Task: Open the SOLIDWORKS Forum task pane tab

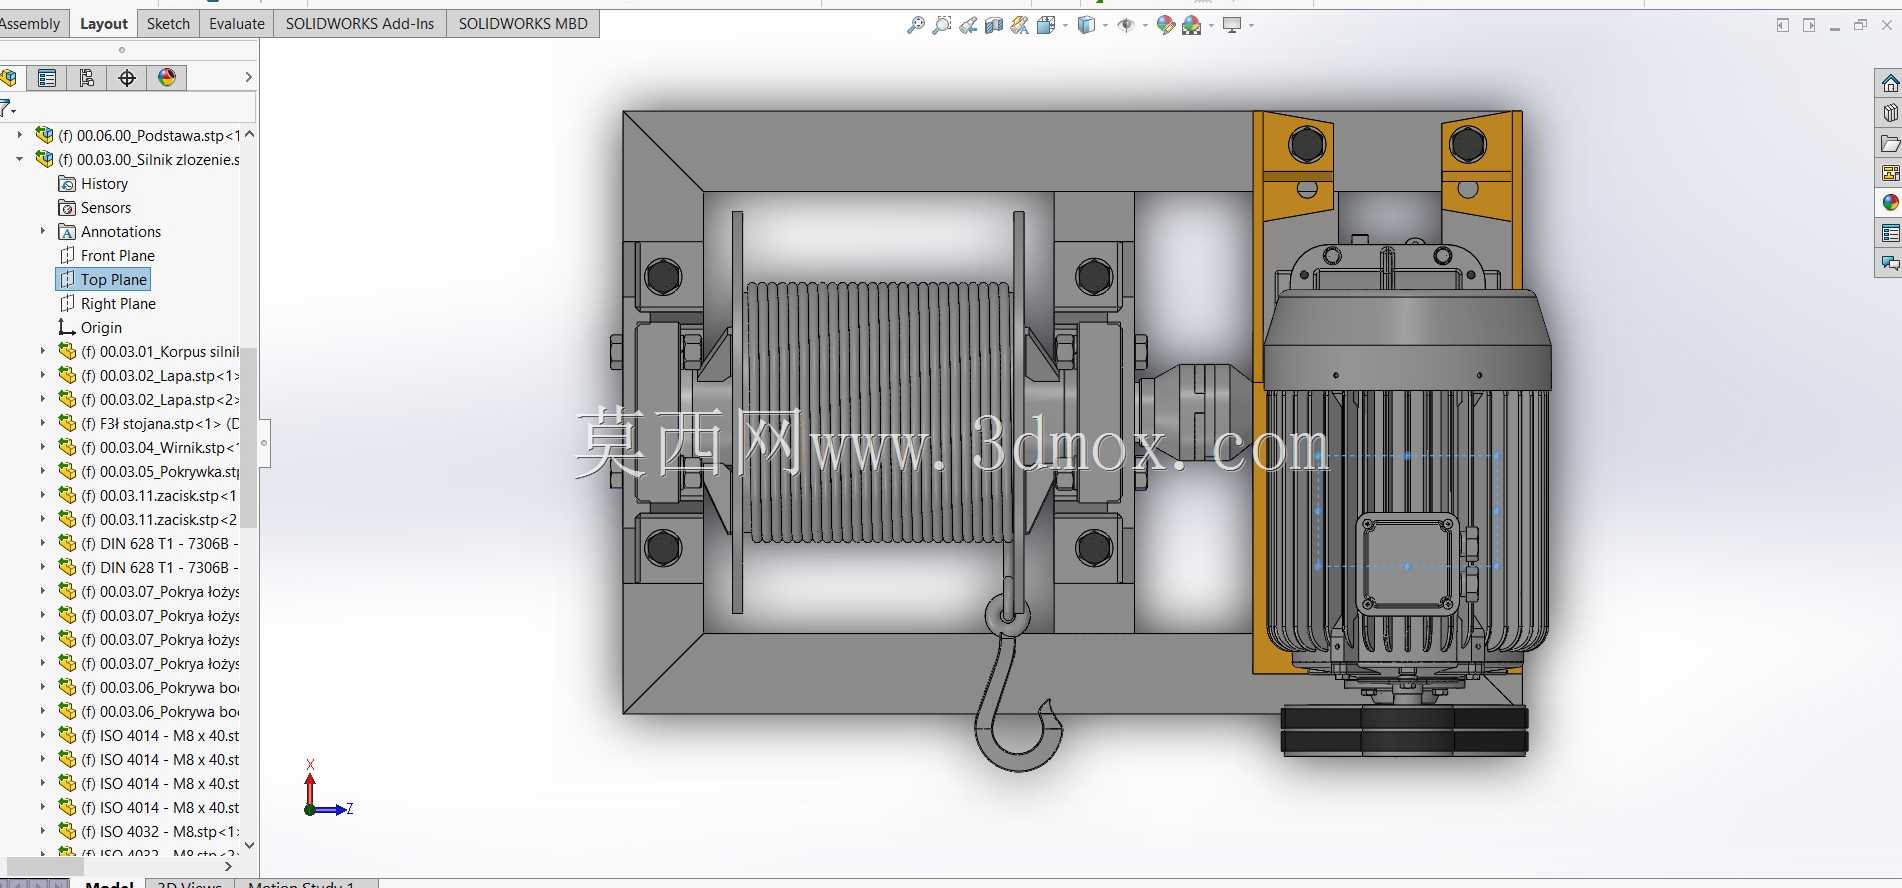Action: [1889, 263]
